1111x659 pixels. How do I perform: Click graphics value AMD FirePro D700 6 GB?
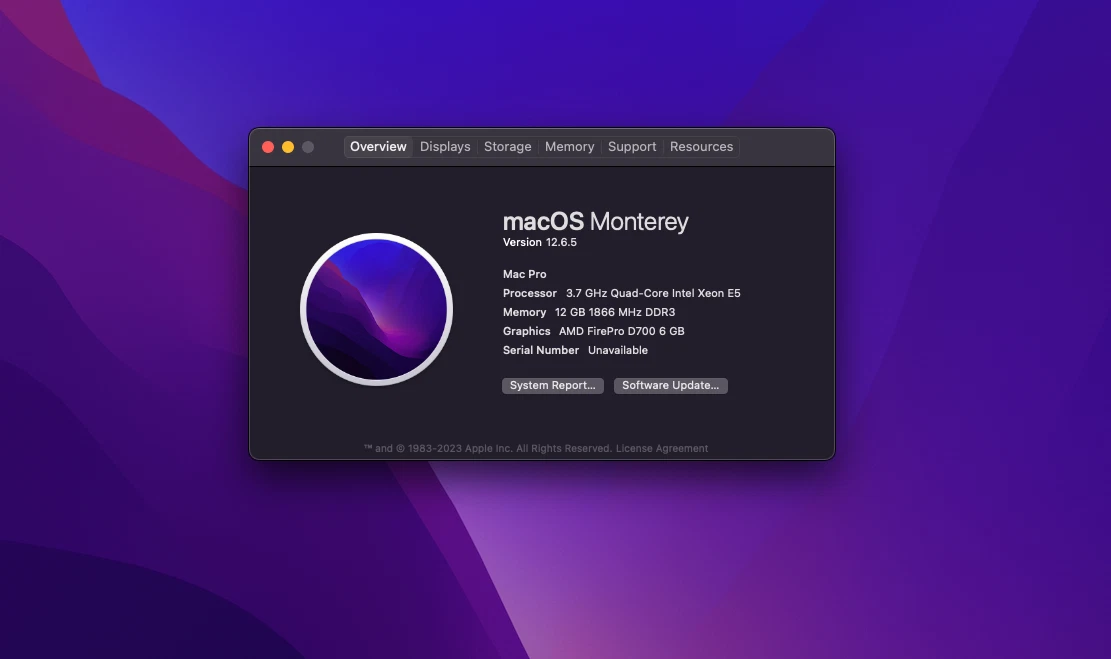621,332
